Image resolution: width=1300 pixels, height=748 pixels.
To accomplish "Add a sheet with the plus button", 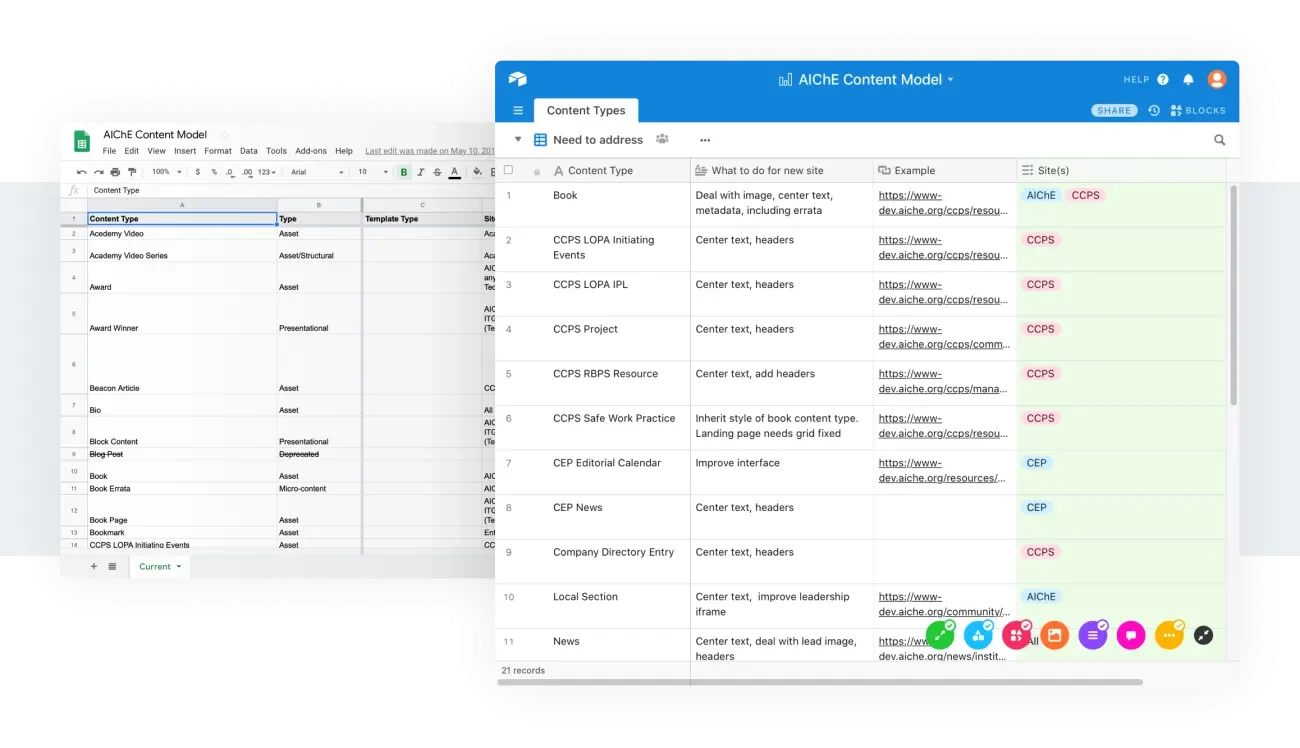I will click(x=94, y=566).
